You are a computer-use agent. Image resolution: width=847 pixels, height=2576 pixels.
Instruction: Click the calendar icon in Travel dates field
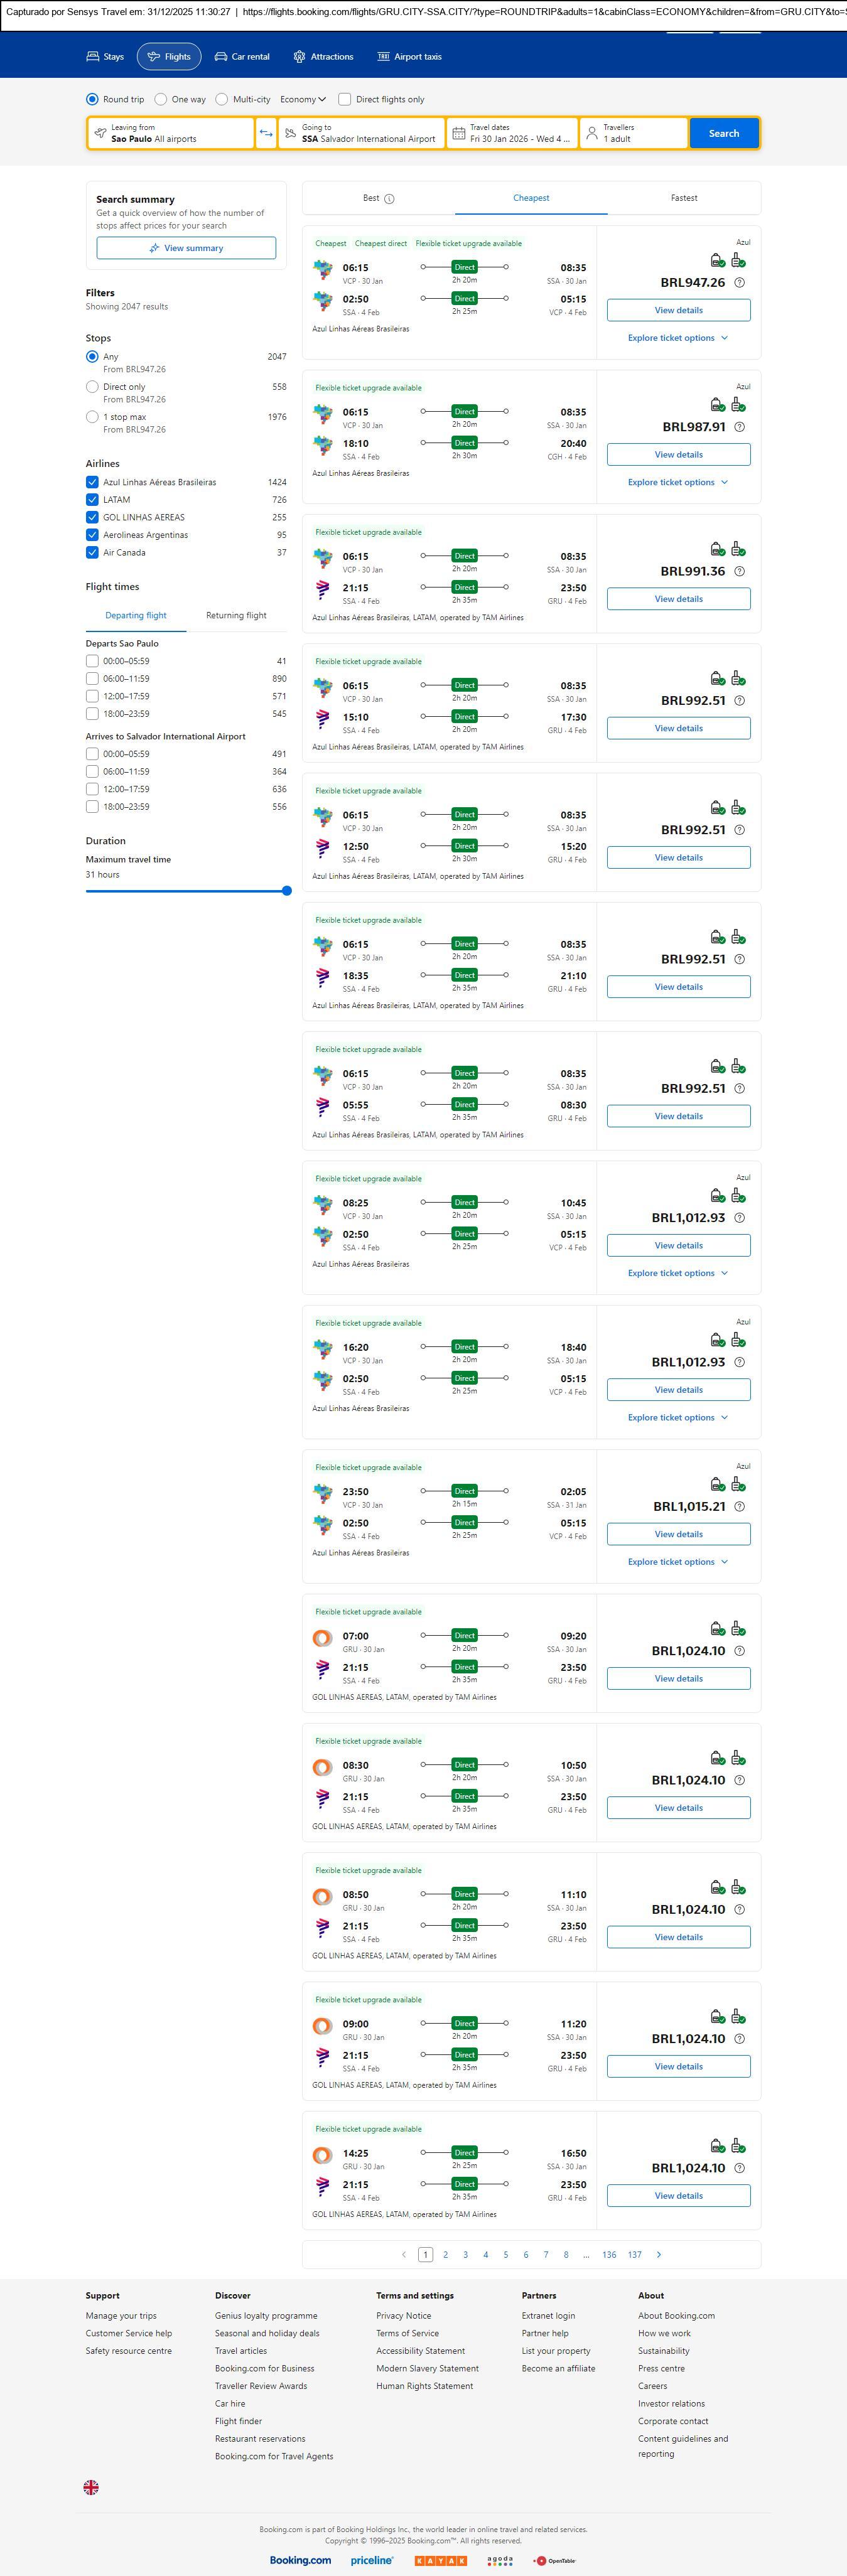(x=458, y=133)
